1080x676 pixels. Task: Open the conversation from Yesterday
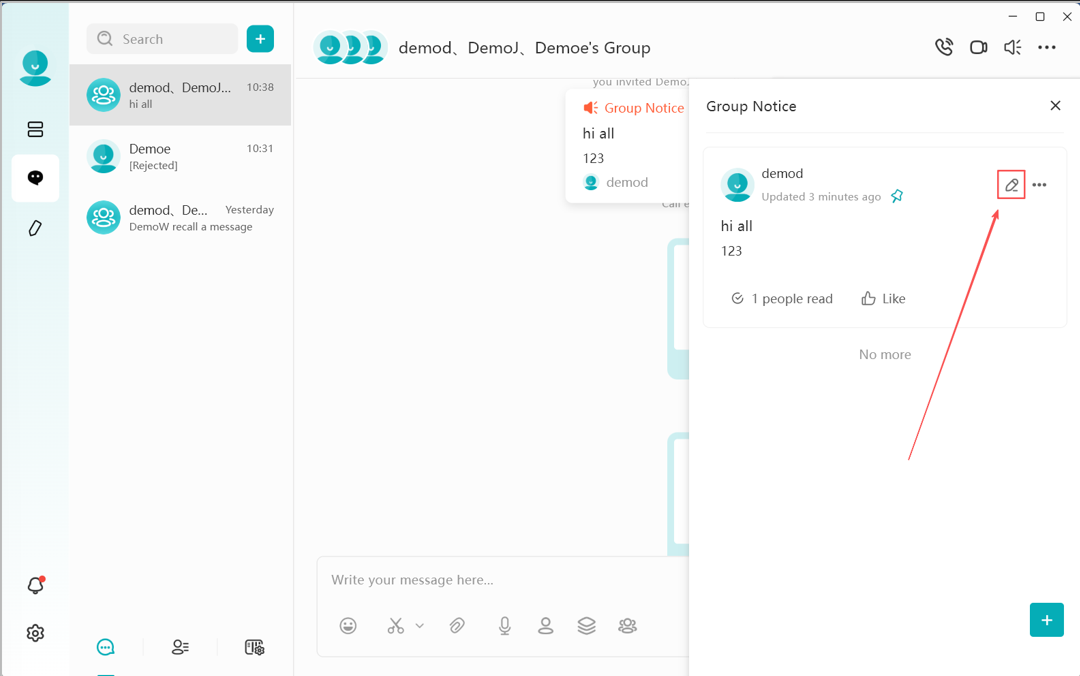tap(180, 218)
